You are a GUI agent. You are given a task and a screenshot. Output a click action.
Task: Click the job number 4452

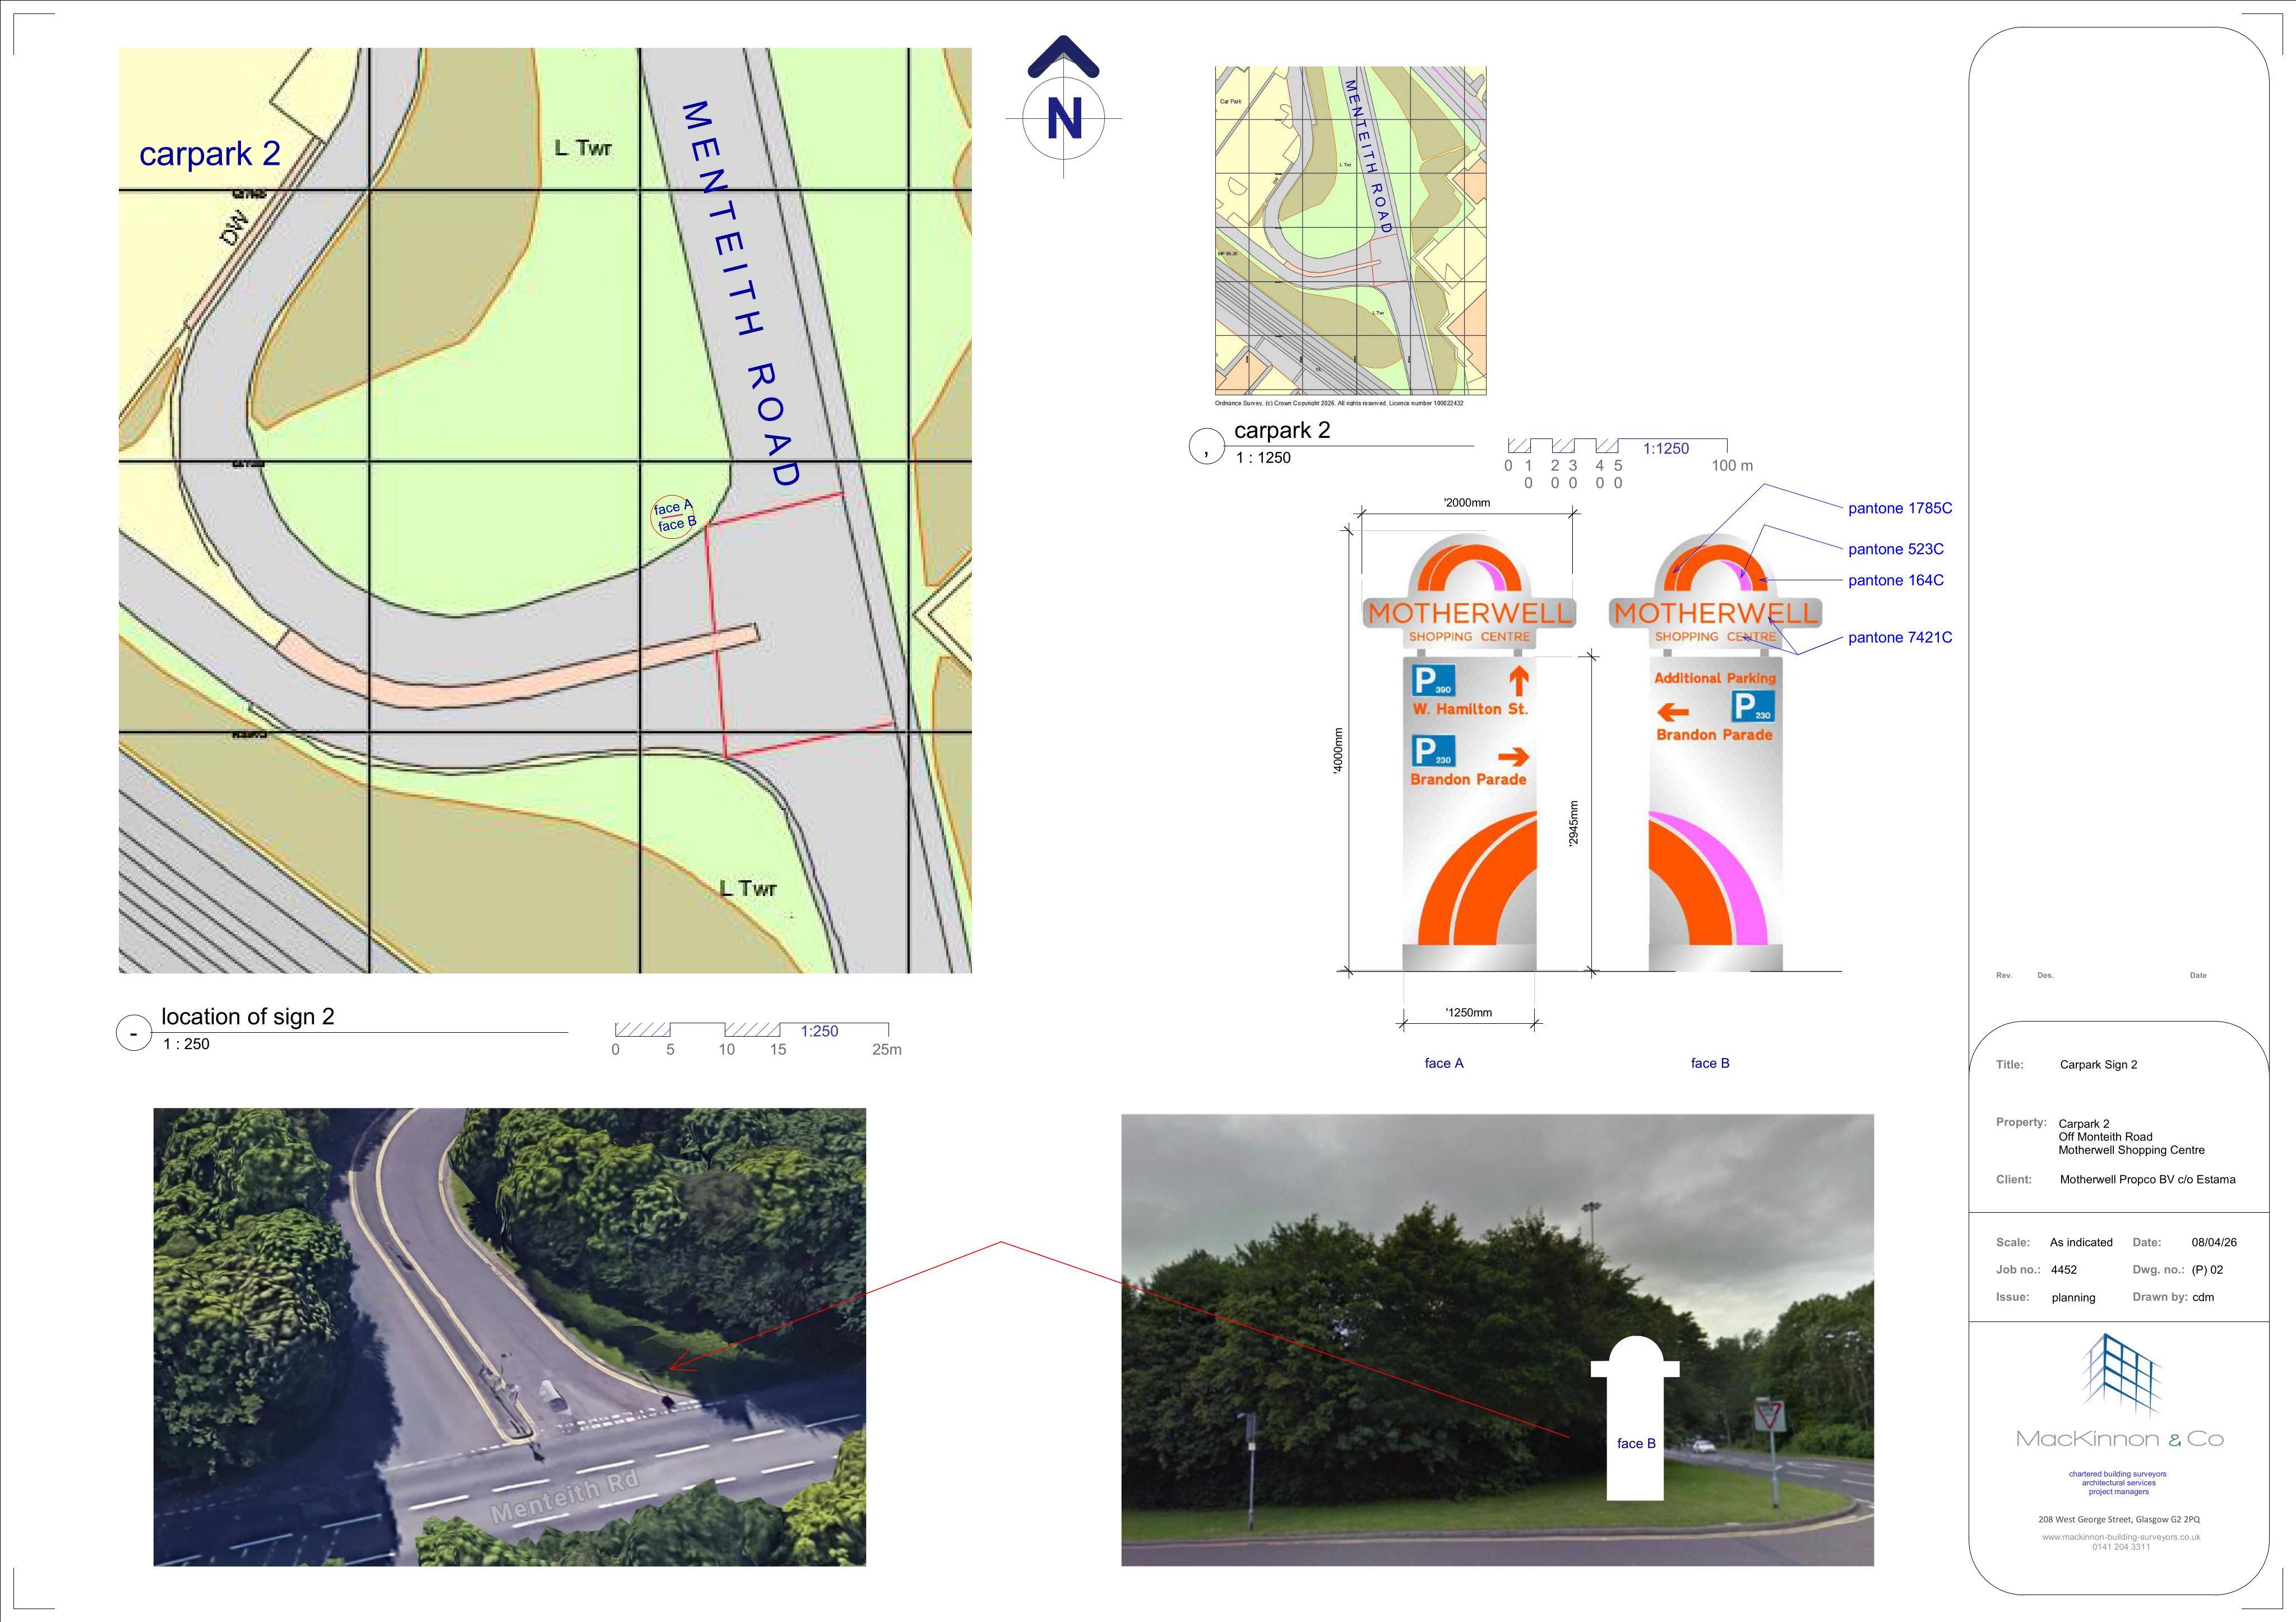[2063, 1270]
